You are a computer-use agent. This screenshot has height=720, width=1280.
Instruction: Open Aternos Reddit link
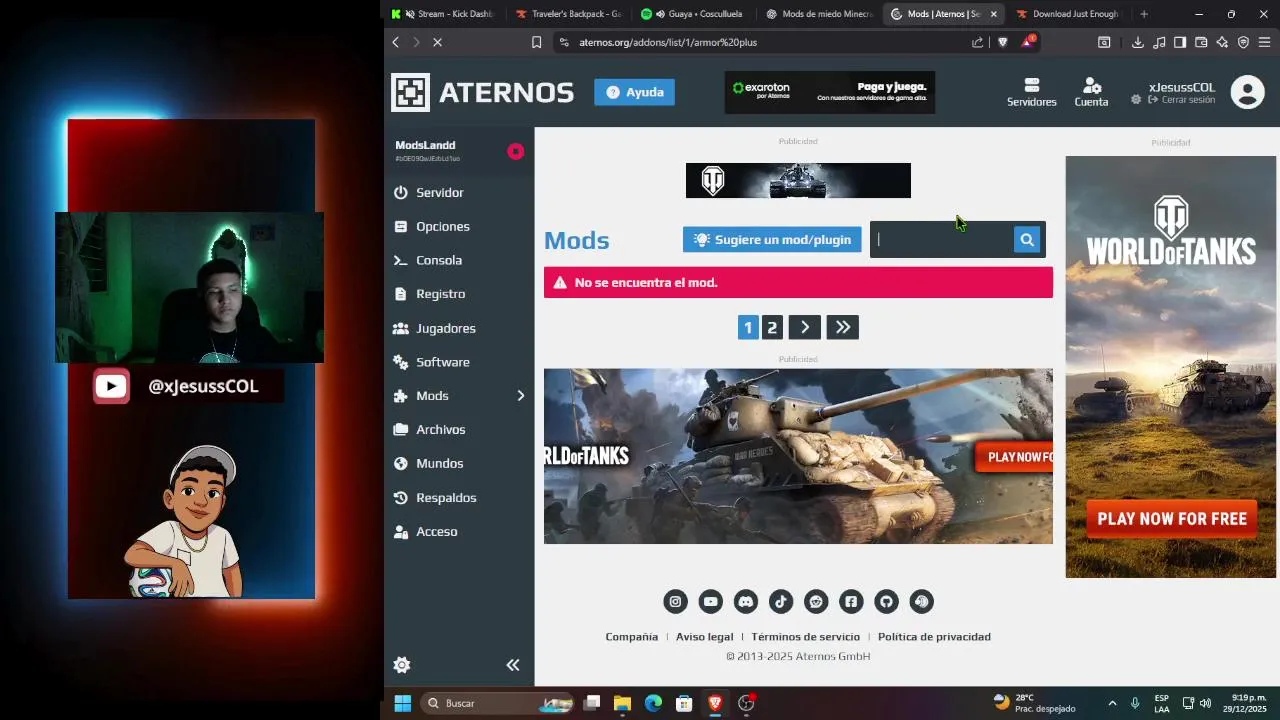816,601
